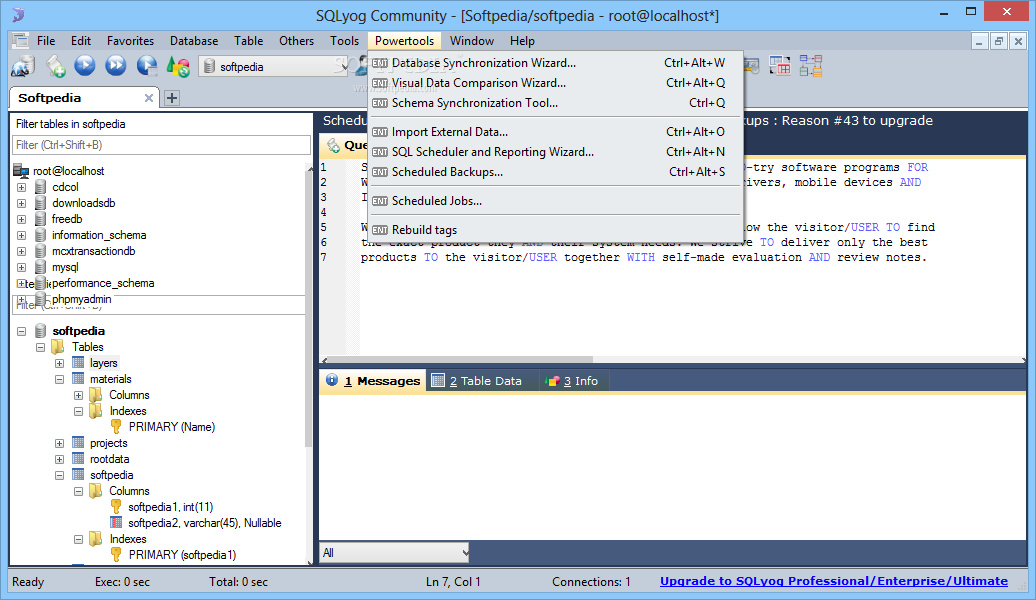Expand the mysql database node

tap(21, 267)
